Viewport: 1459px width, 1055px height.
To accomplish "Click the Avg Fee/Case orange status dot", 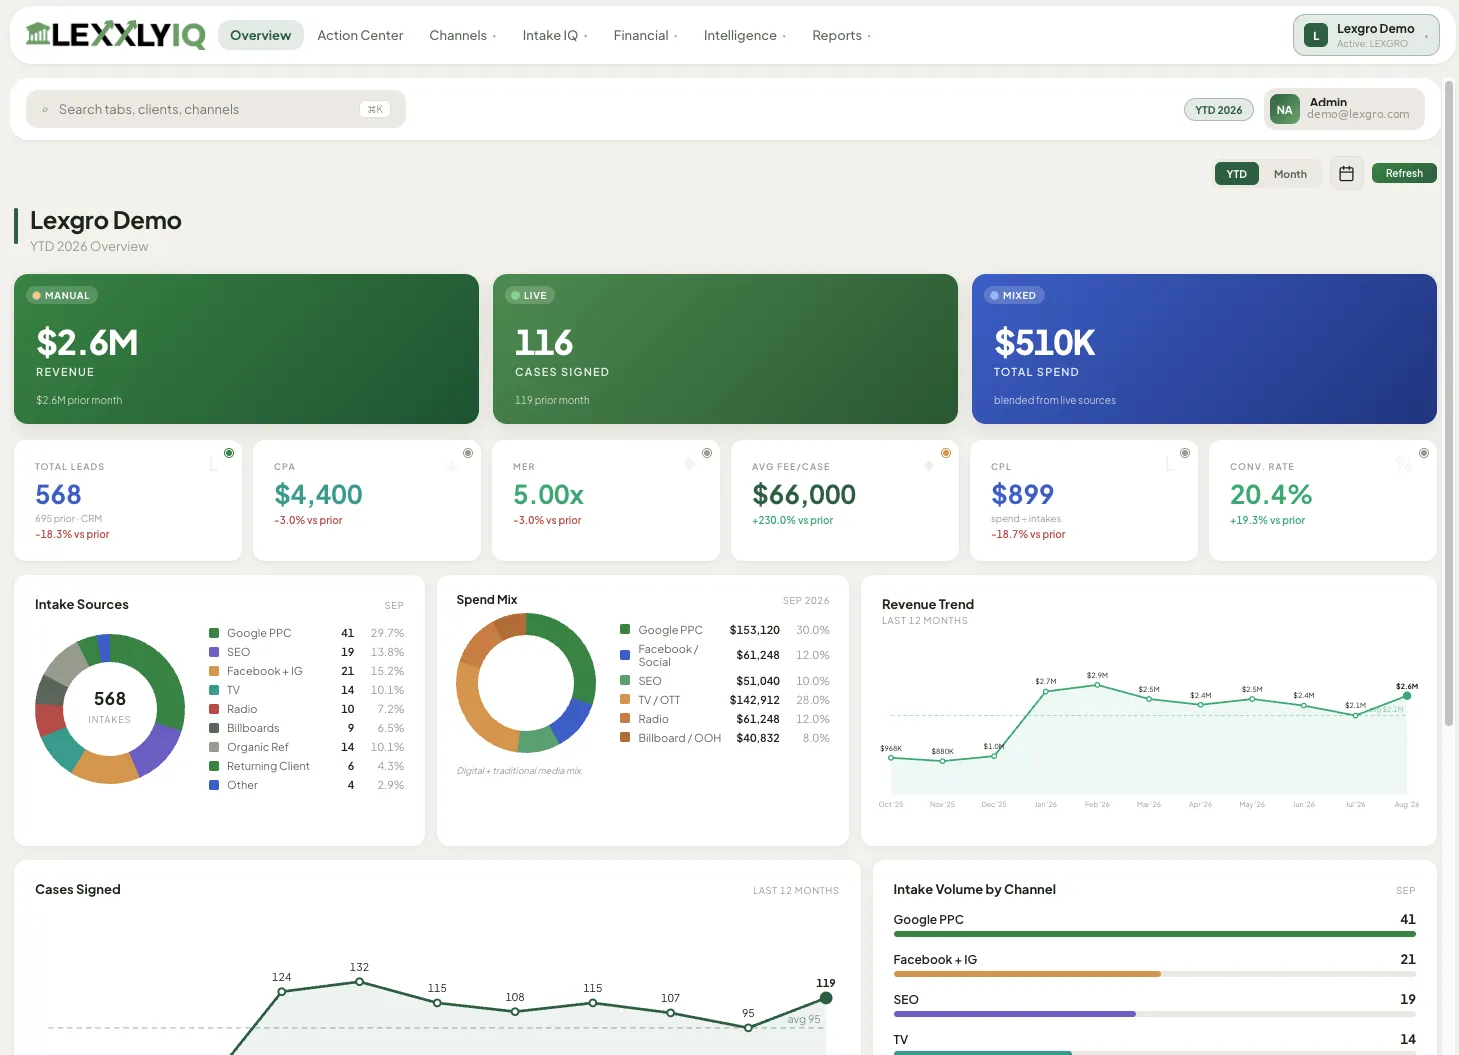I will point(946,453).
